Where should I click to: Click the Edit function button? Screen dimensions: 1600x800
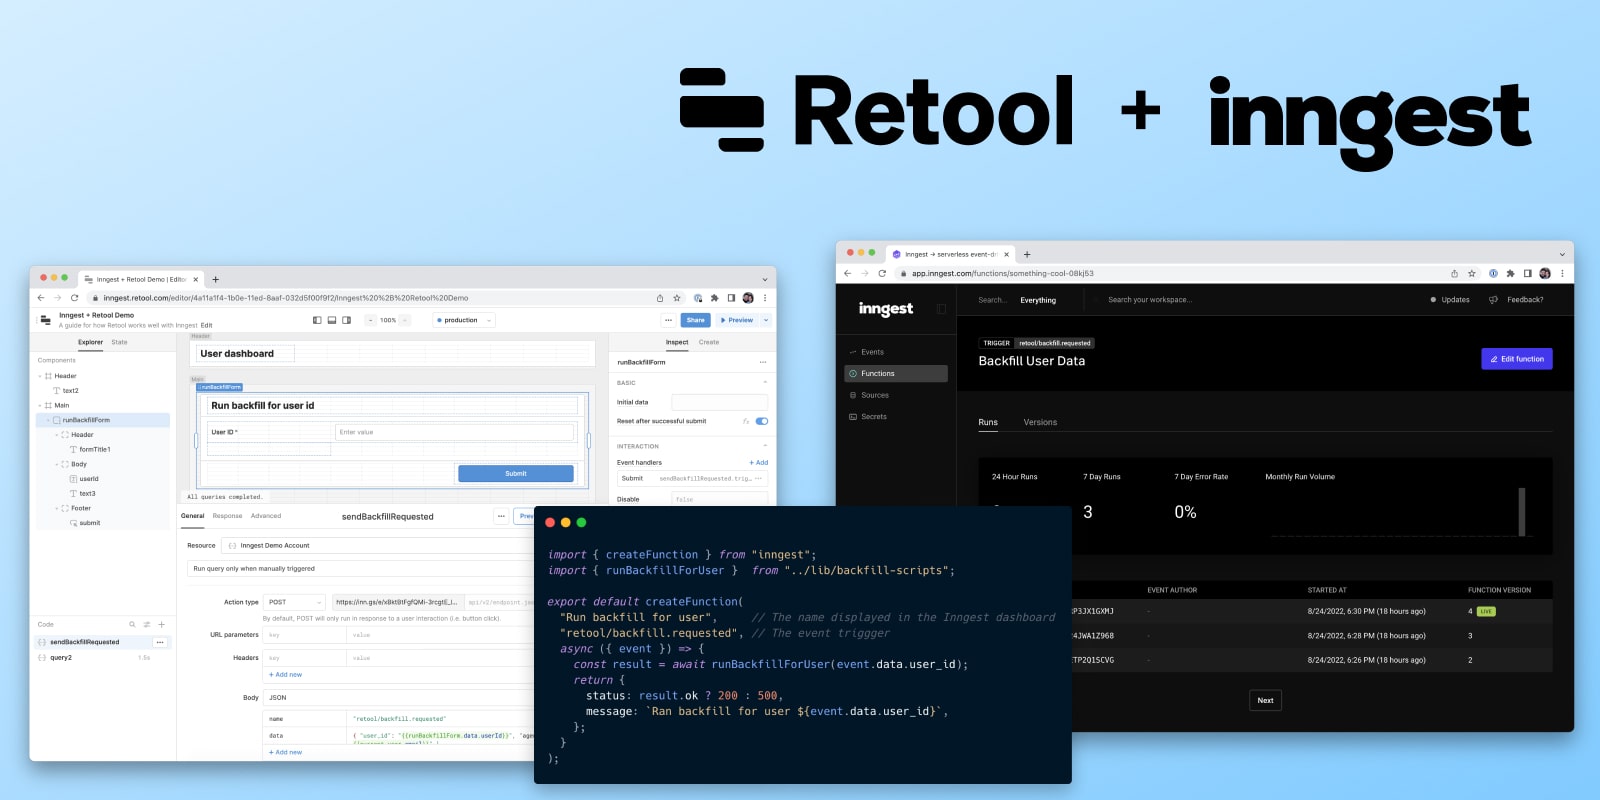[x=1516, y=359]
